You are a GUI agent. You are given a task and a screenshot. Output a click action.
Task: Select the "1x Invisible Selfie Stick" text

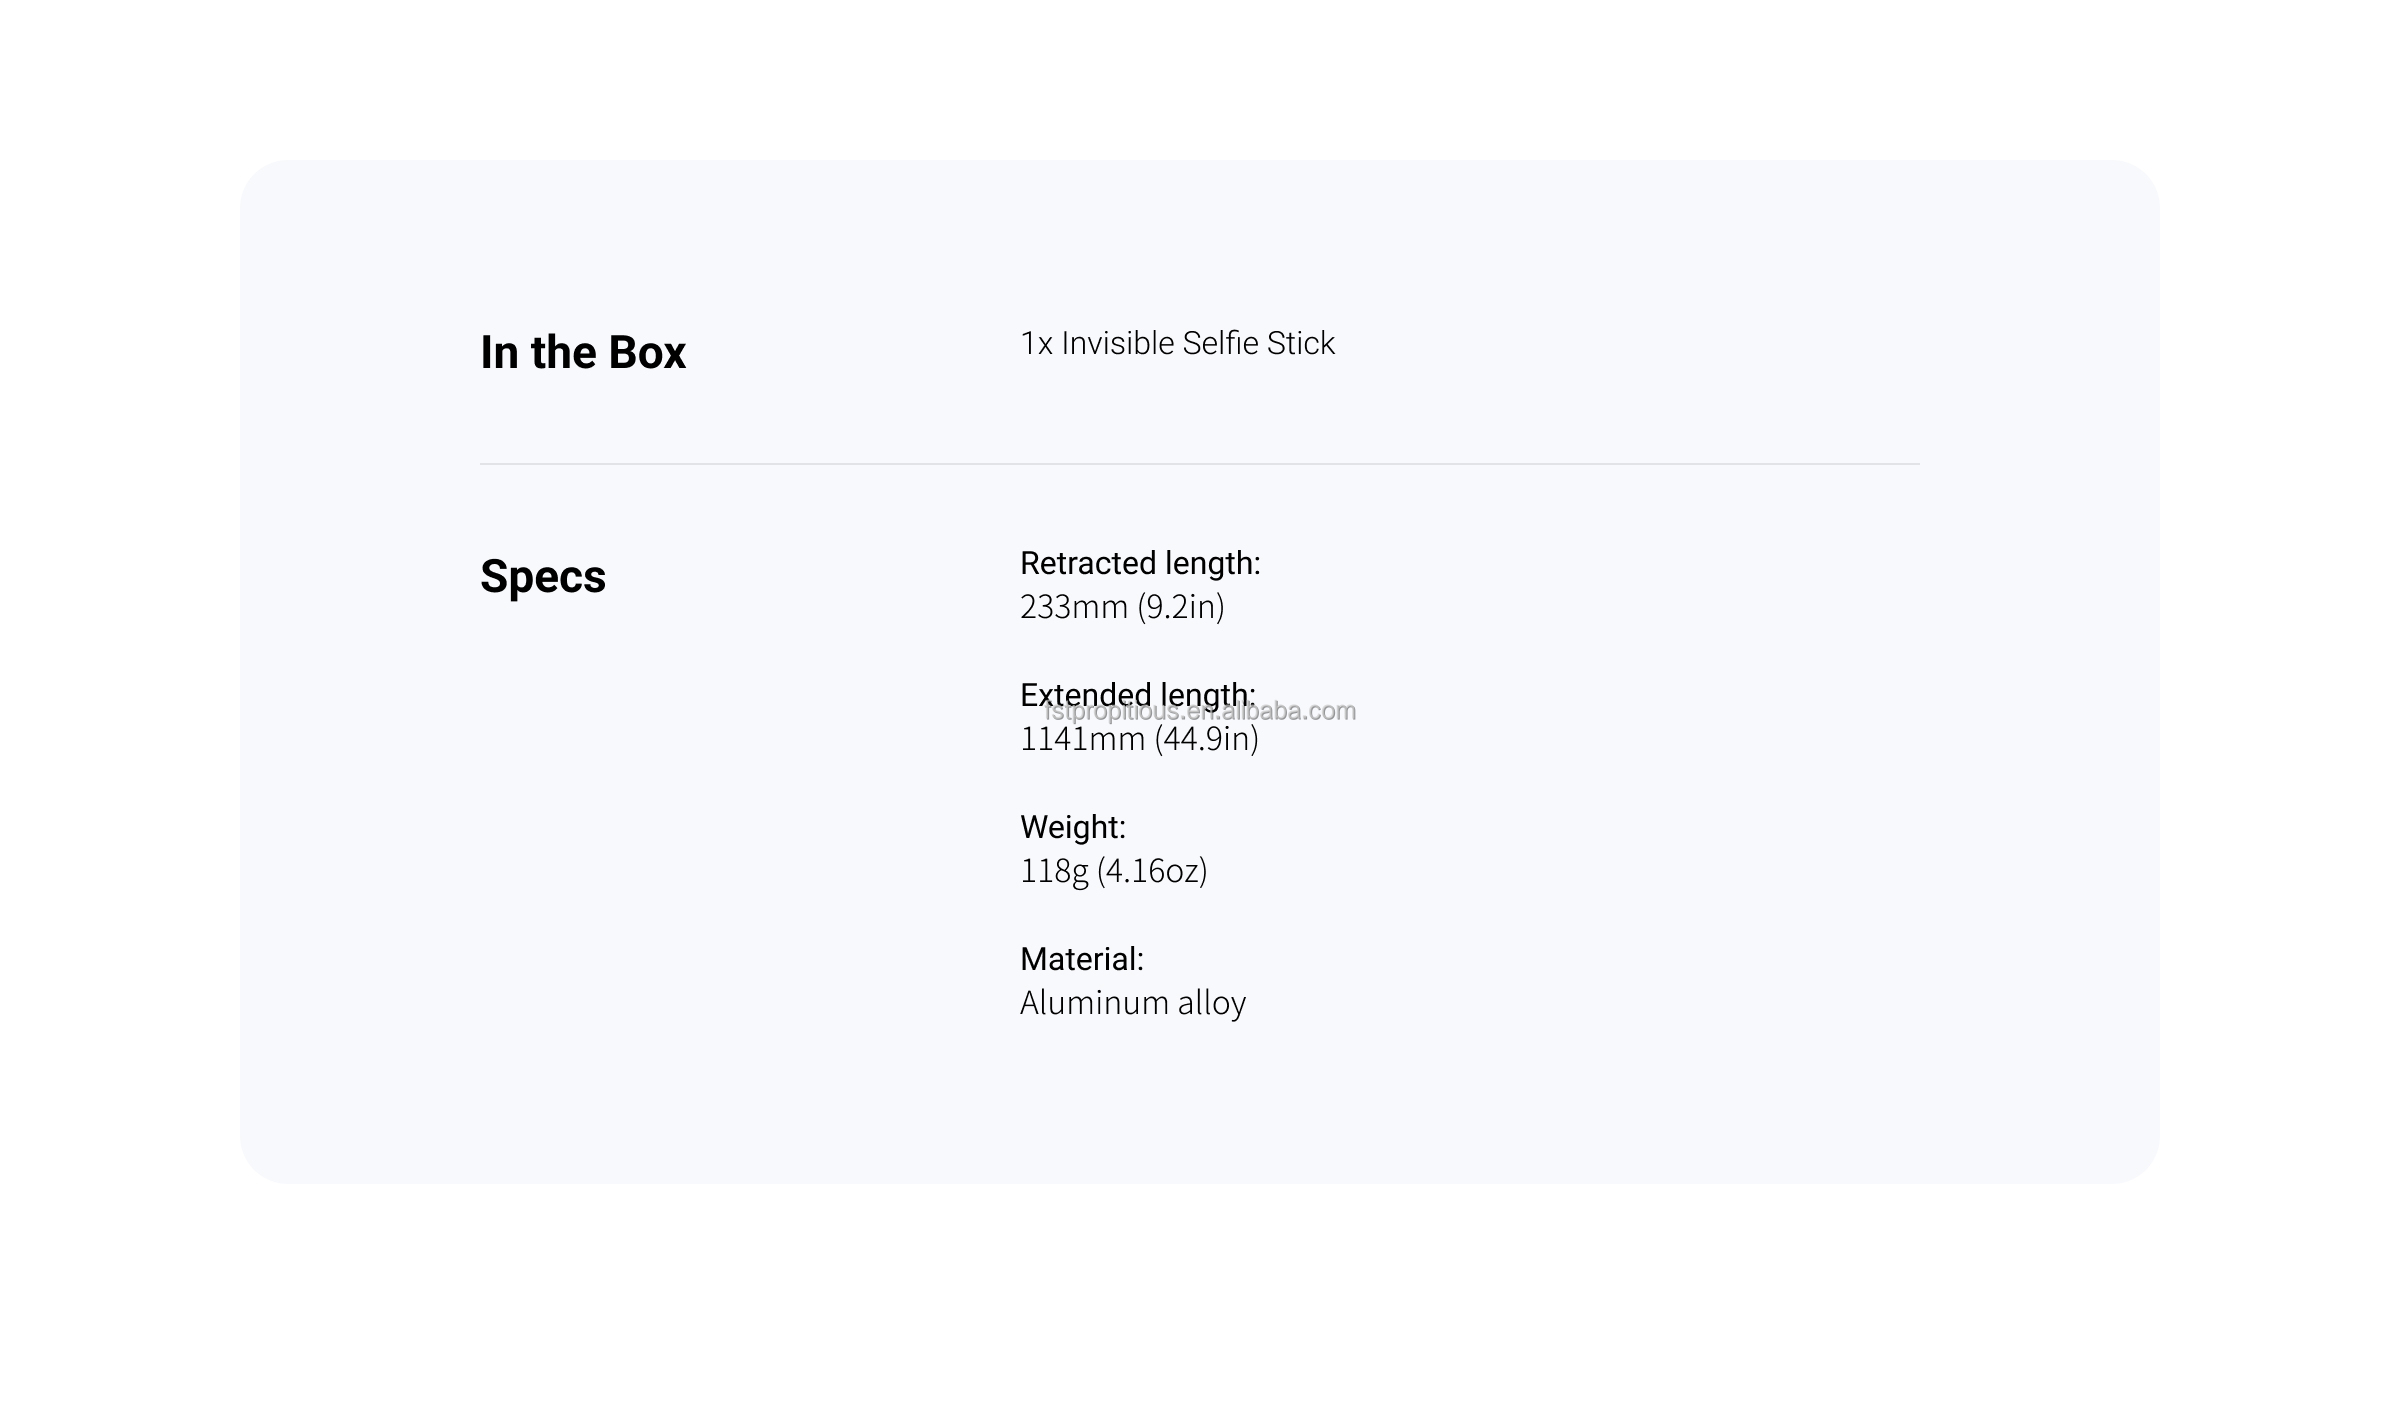[1176, 343]
